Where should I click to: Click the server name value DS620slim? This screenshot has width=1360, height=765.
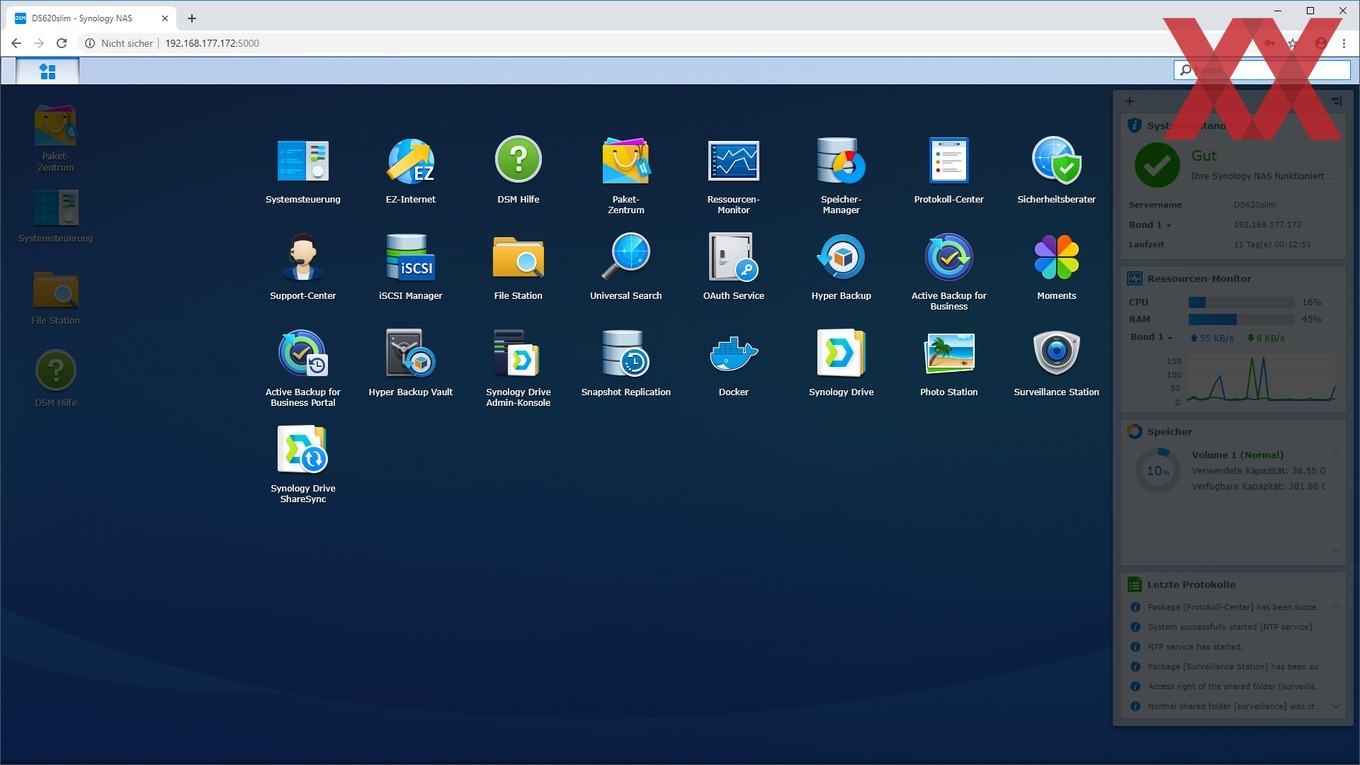click(x=1256, y=204)
